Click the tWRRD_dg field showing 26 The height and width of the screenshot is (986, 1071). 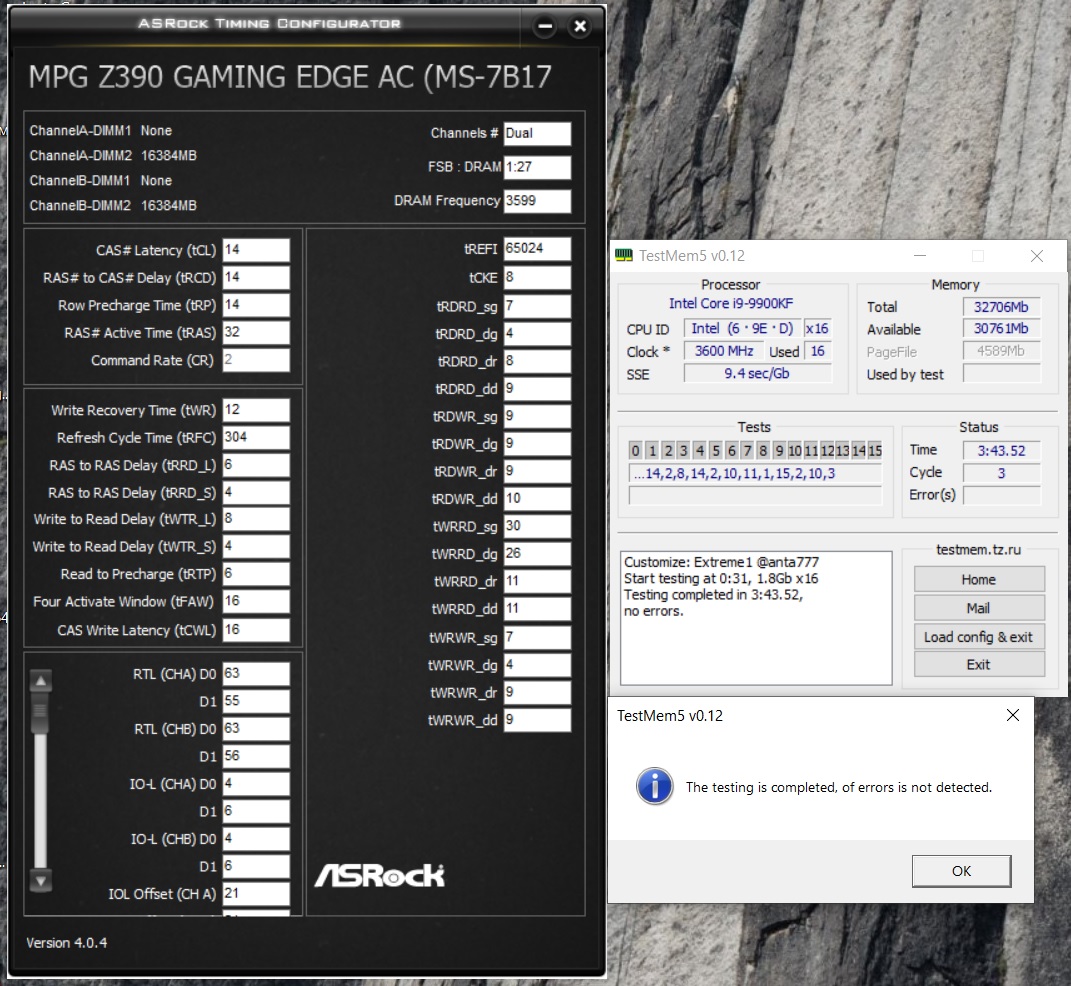click(x=538, y=553)
